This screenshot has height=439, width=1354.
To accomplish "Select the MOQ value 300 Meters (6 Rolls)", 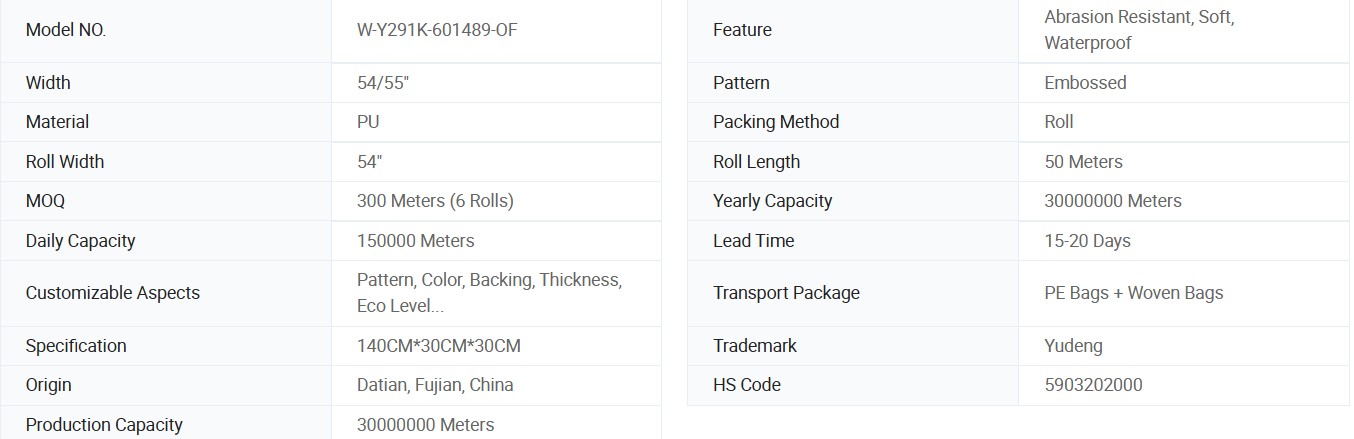I will [x=435, y=201].
